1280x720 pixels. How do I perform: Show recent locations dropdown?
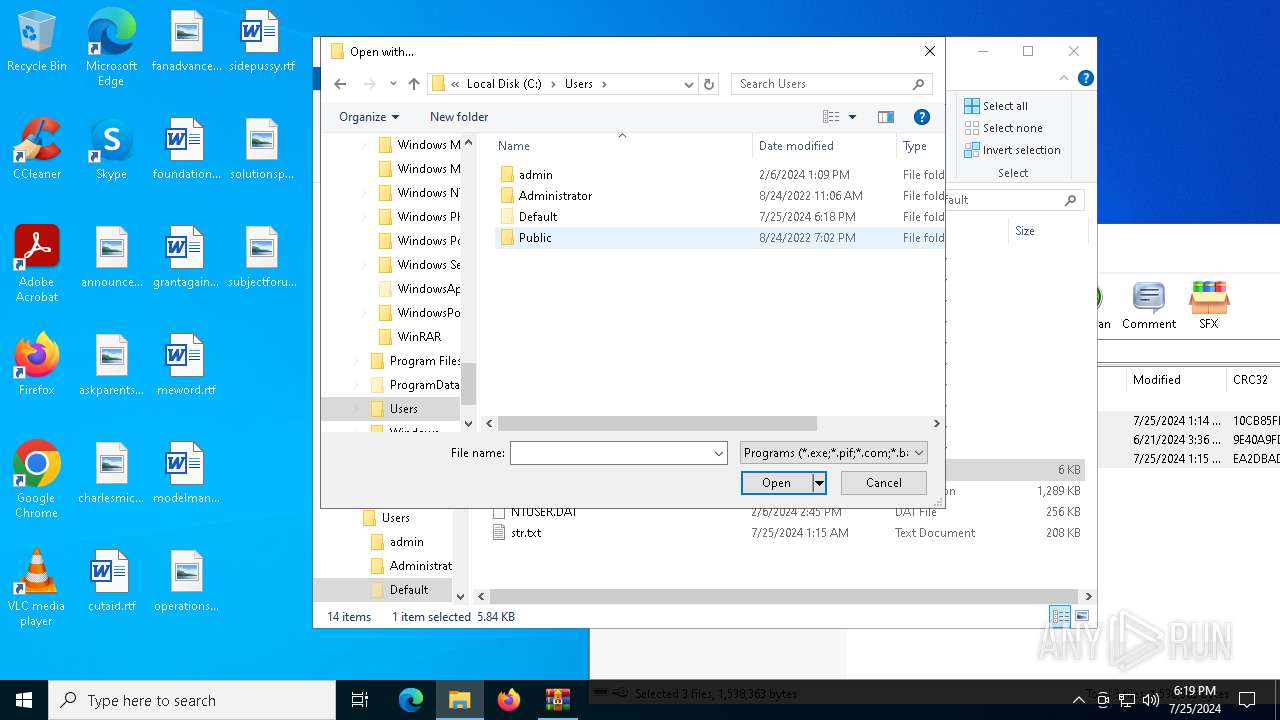[393, 84]
